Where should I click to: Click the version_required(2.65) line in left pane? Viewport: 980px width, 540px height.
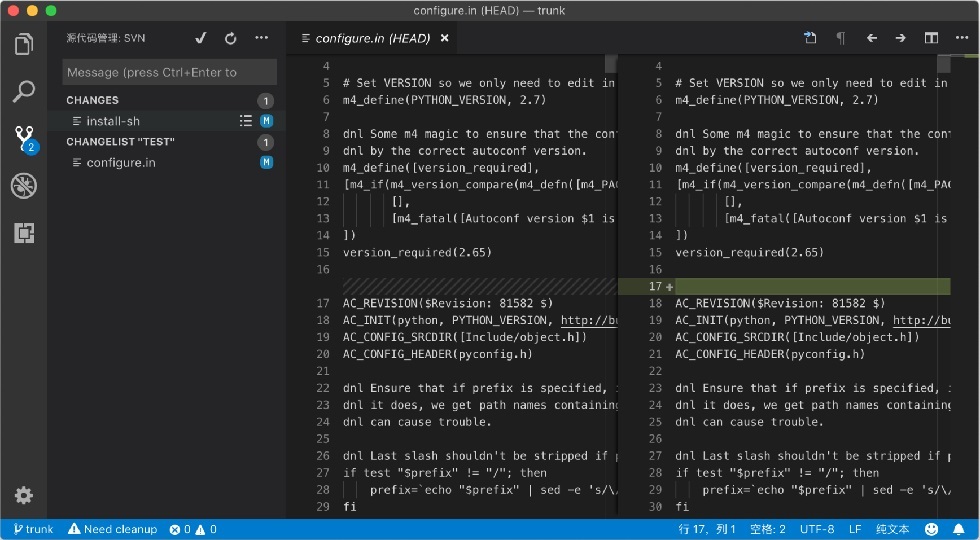coord(417,252)
